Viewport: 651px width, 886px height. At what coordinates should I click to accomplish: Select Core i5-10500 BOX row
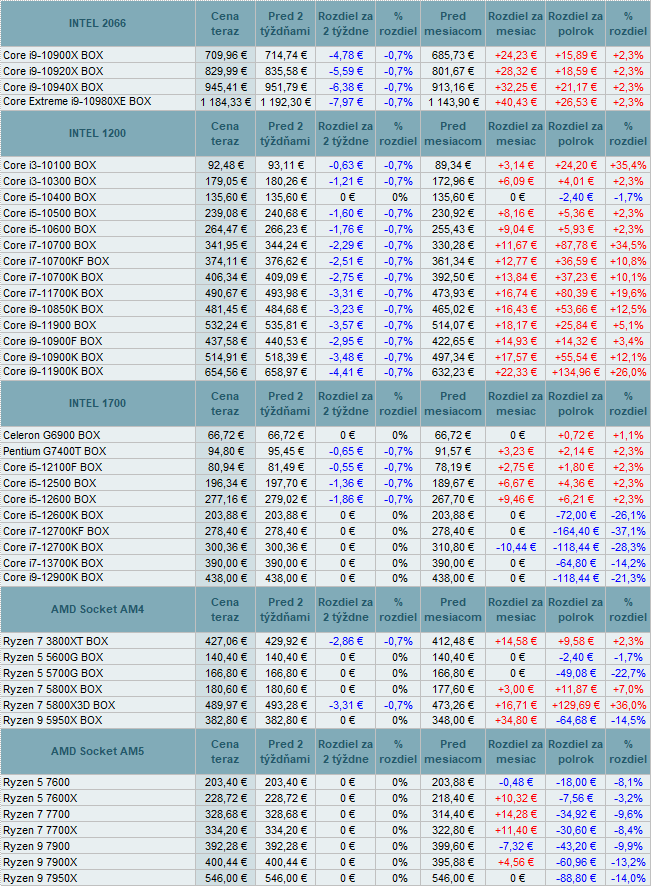pos(50,213)
